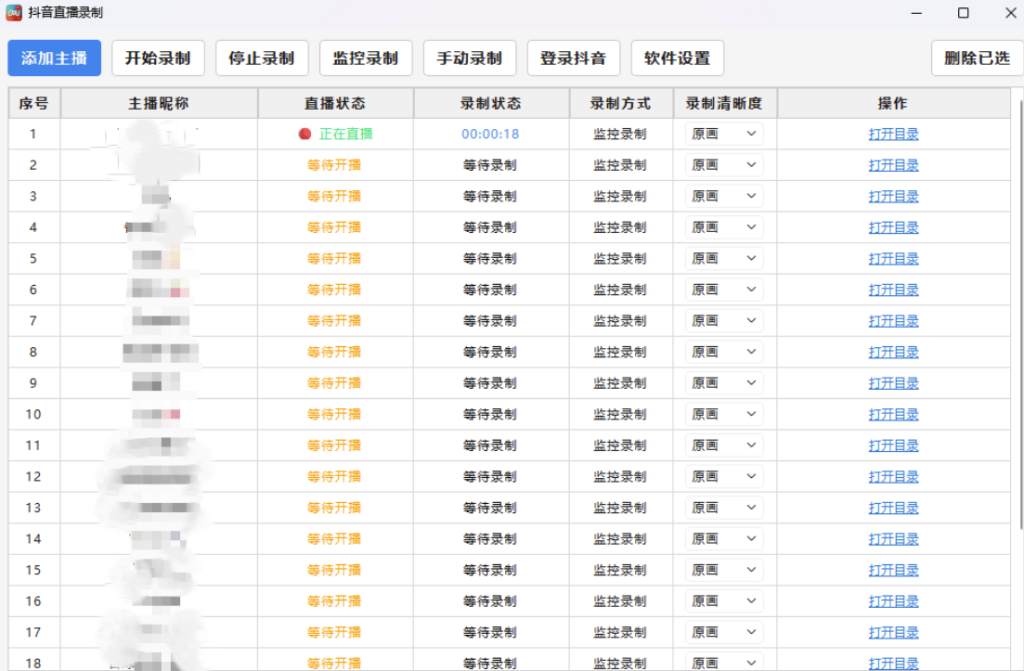1024x671 pixels.
Task: Click the app icon in title bar
Action: coord(14,12)
